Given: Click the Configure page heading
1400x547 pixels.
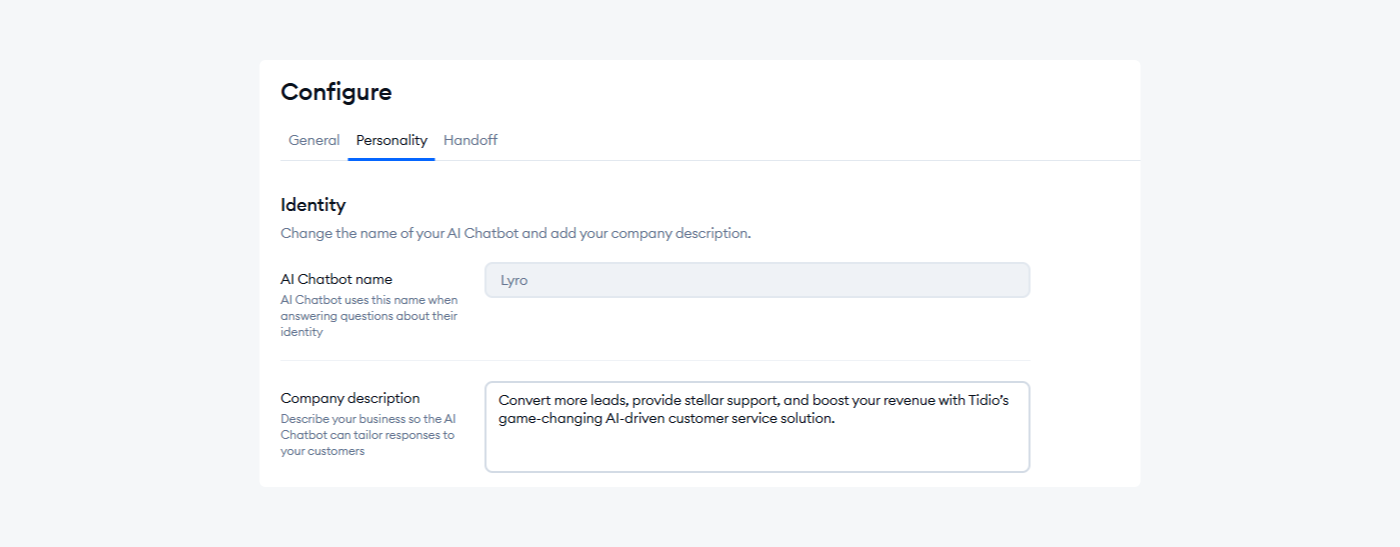Looking at the screenshot, I should pyautogui.click(x=336, y=92).
